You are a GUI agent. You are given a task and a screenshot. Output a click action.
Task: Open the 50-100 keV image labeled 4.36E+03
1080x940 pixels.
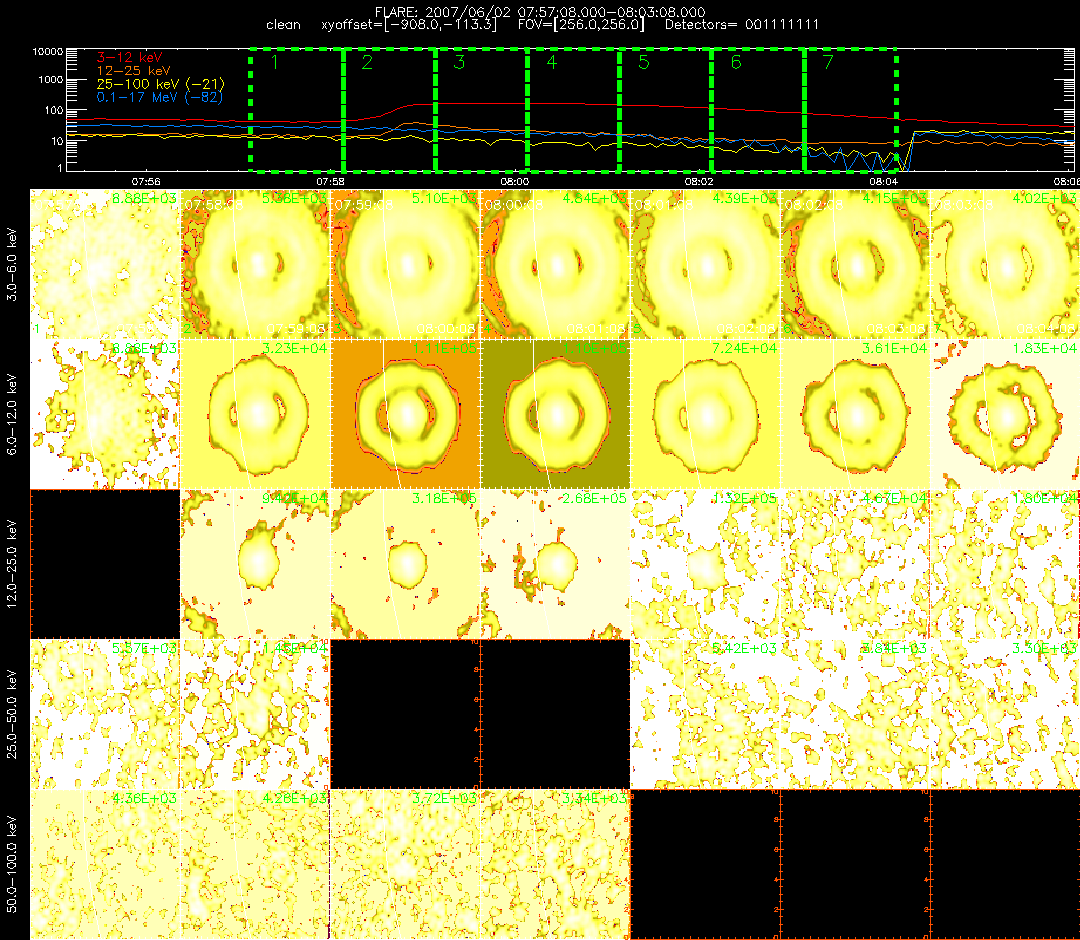pyautogui.click(x=105, y=865)
